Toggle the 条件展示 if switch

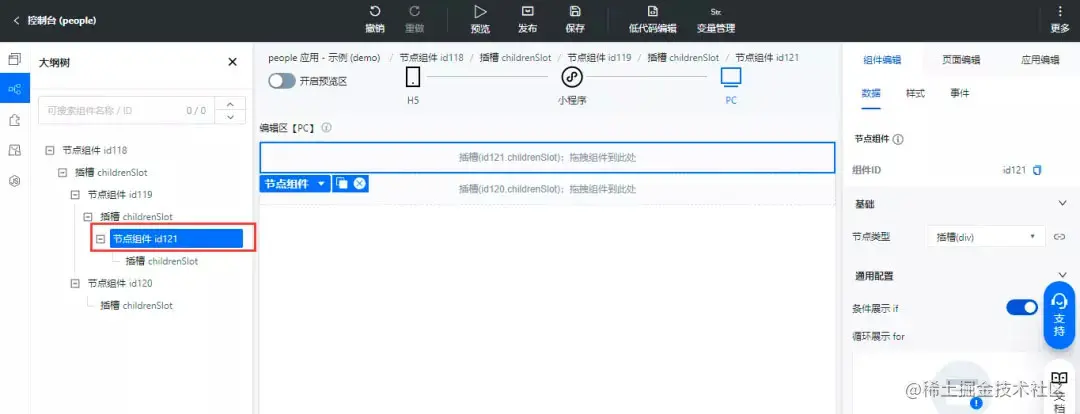coord(1022,308)
